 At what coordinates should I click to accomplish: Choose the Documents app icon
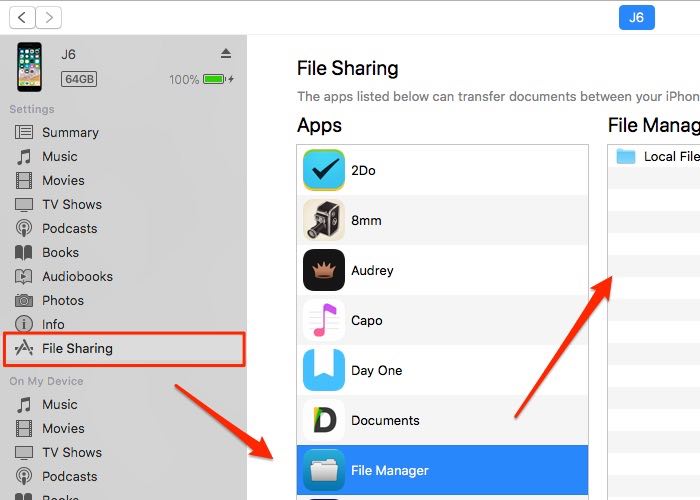pyautogui.click(x=324, y=420)
